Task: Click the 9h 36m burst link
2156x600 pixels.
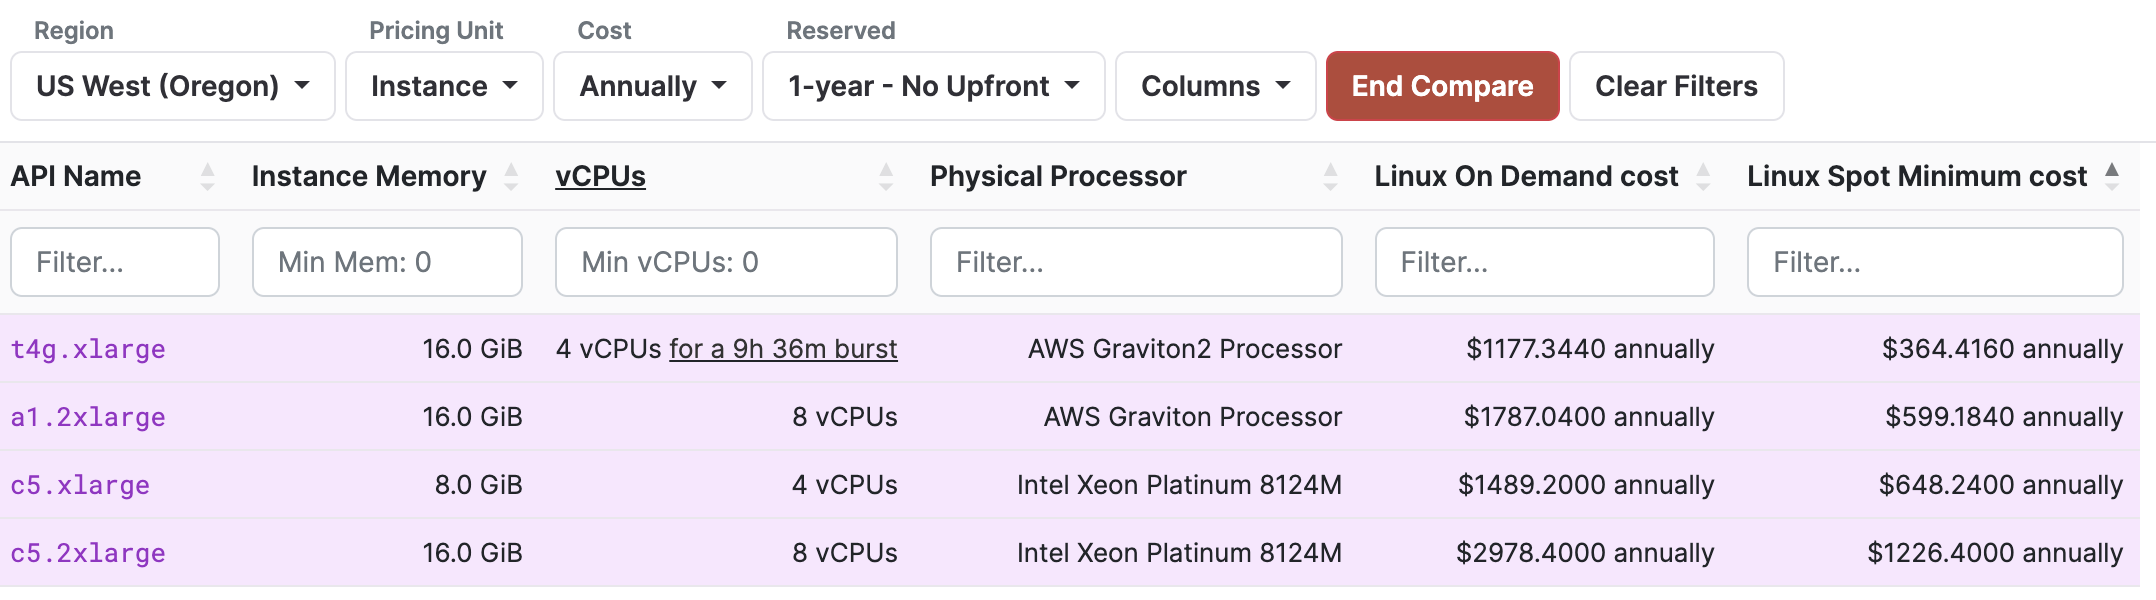Action: [783, 349]
